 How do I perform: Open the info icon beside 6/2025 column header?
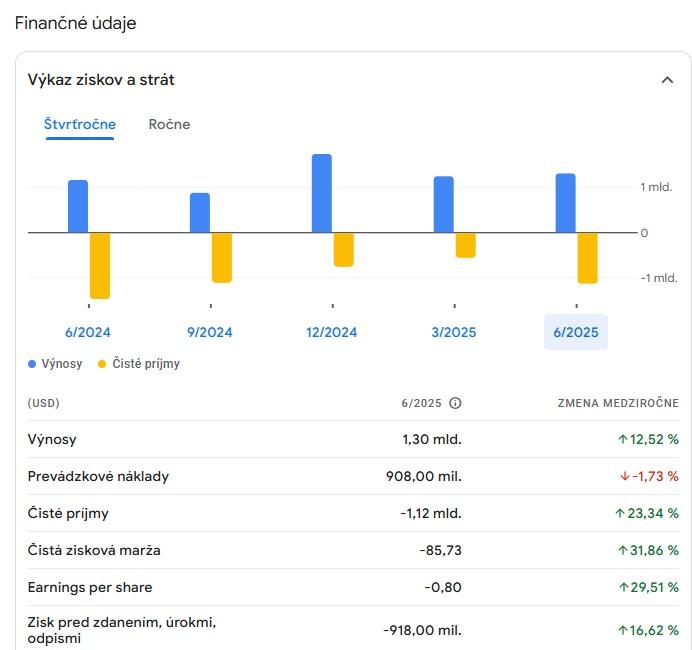(455, 403)
